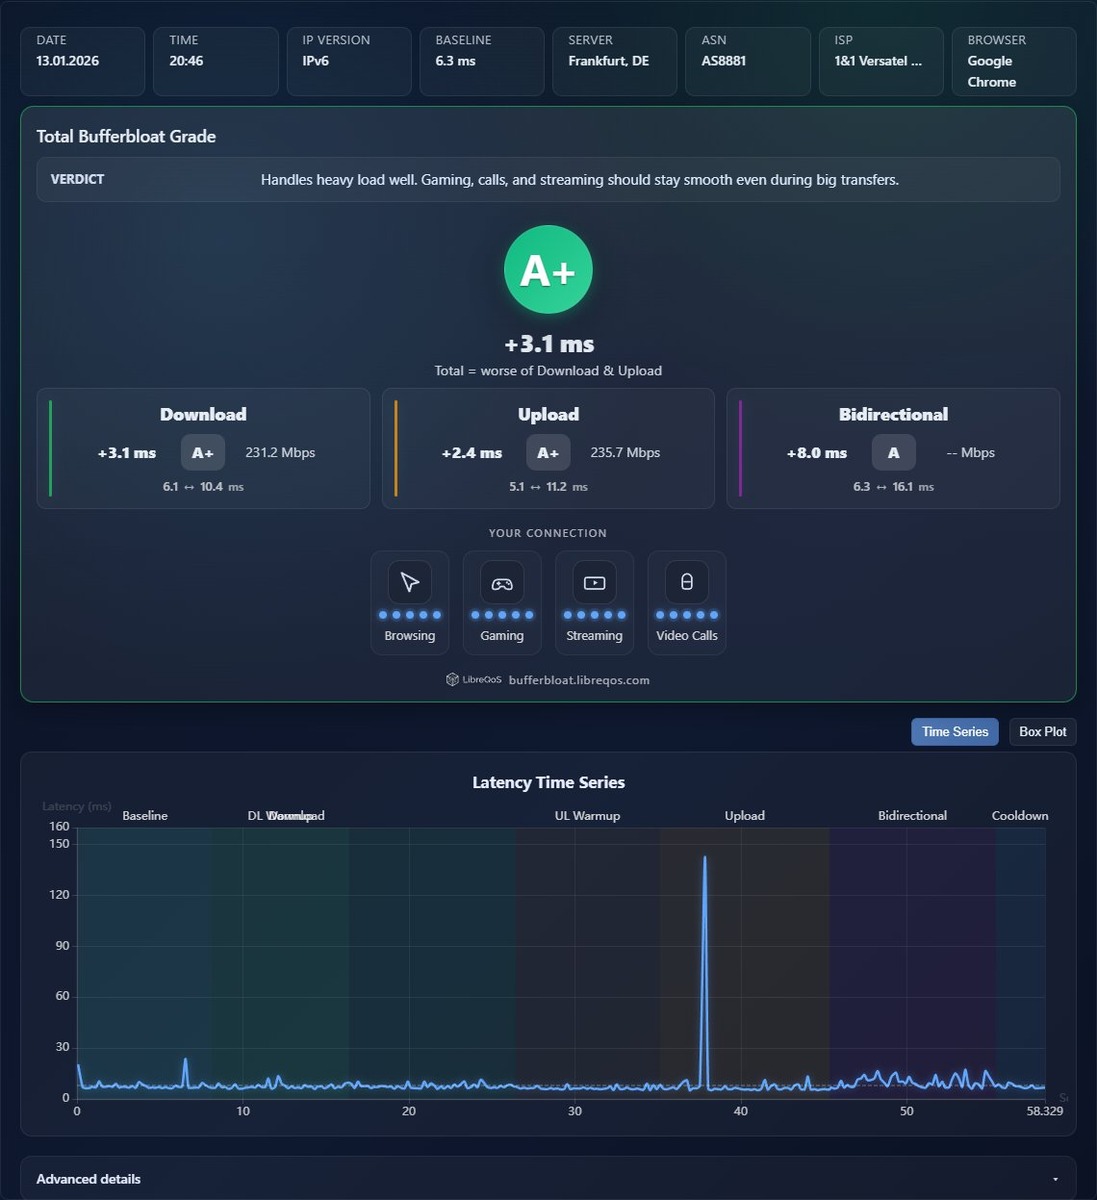
Task: Click the LibreQoS logo icon
Action: click(x=452, y=680)
